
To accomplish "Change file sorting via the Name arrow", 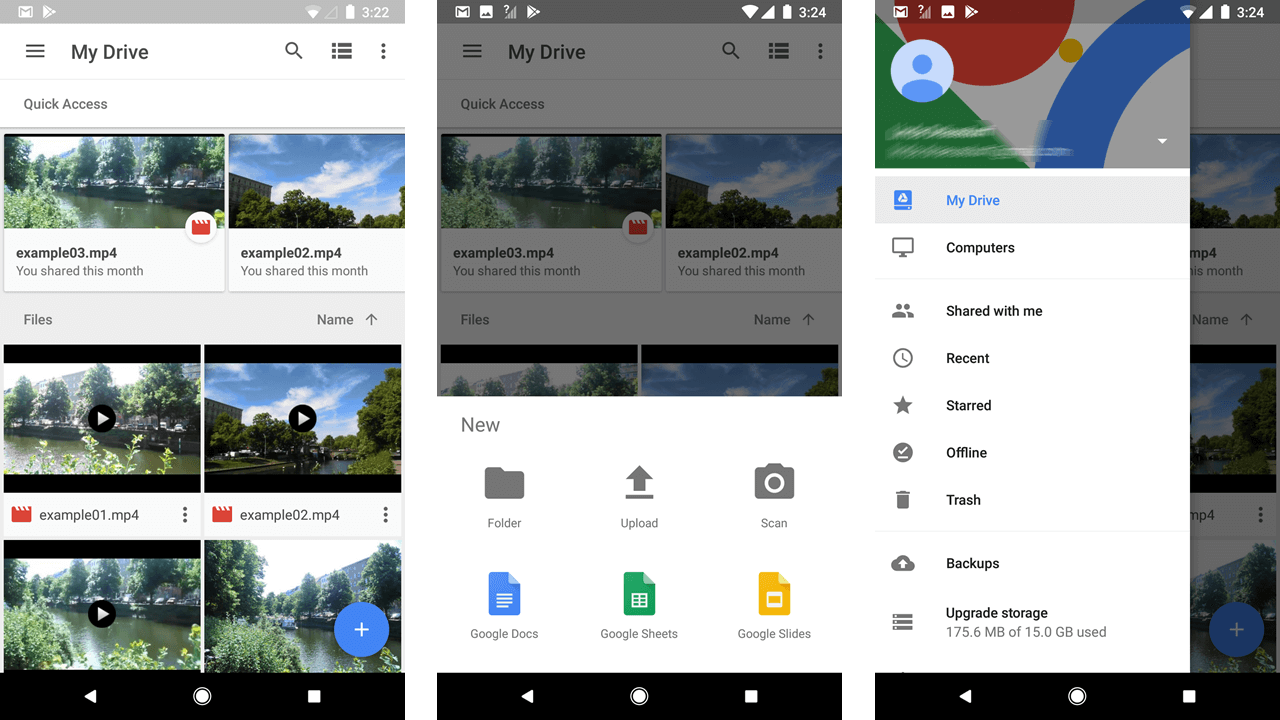I will [x=347, y=319].
